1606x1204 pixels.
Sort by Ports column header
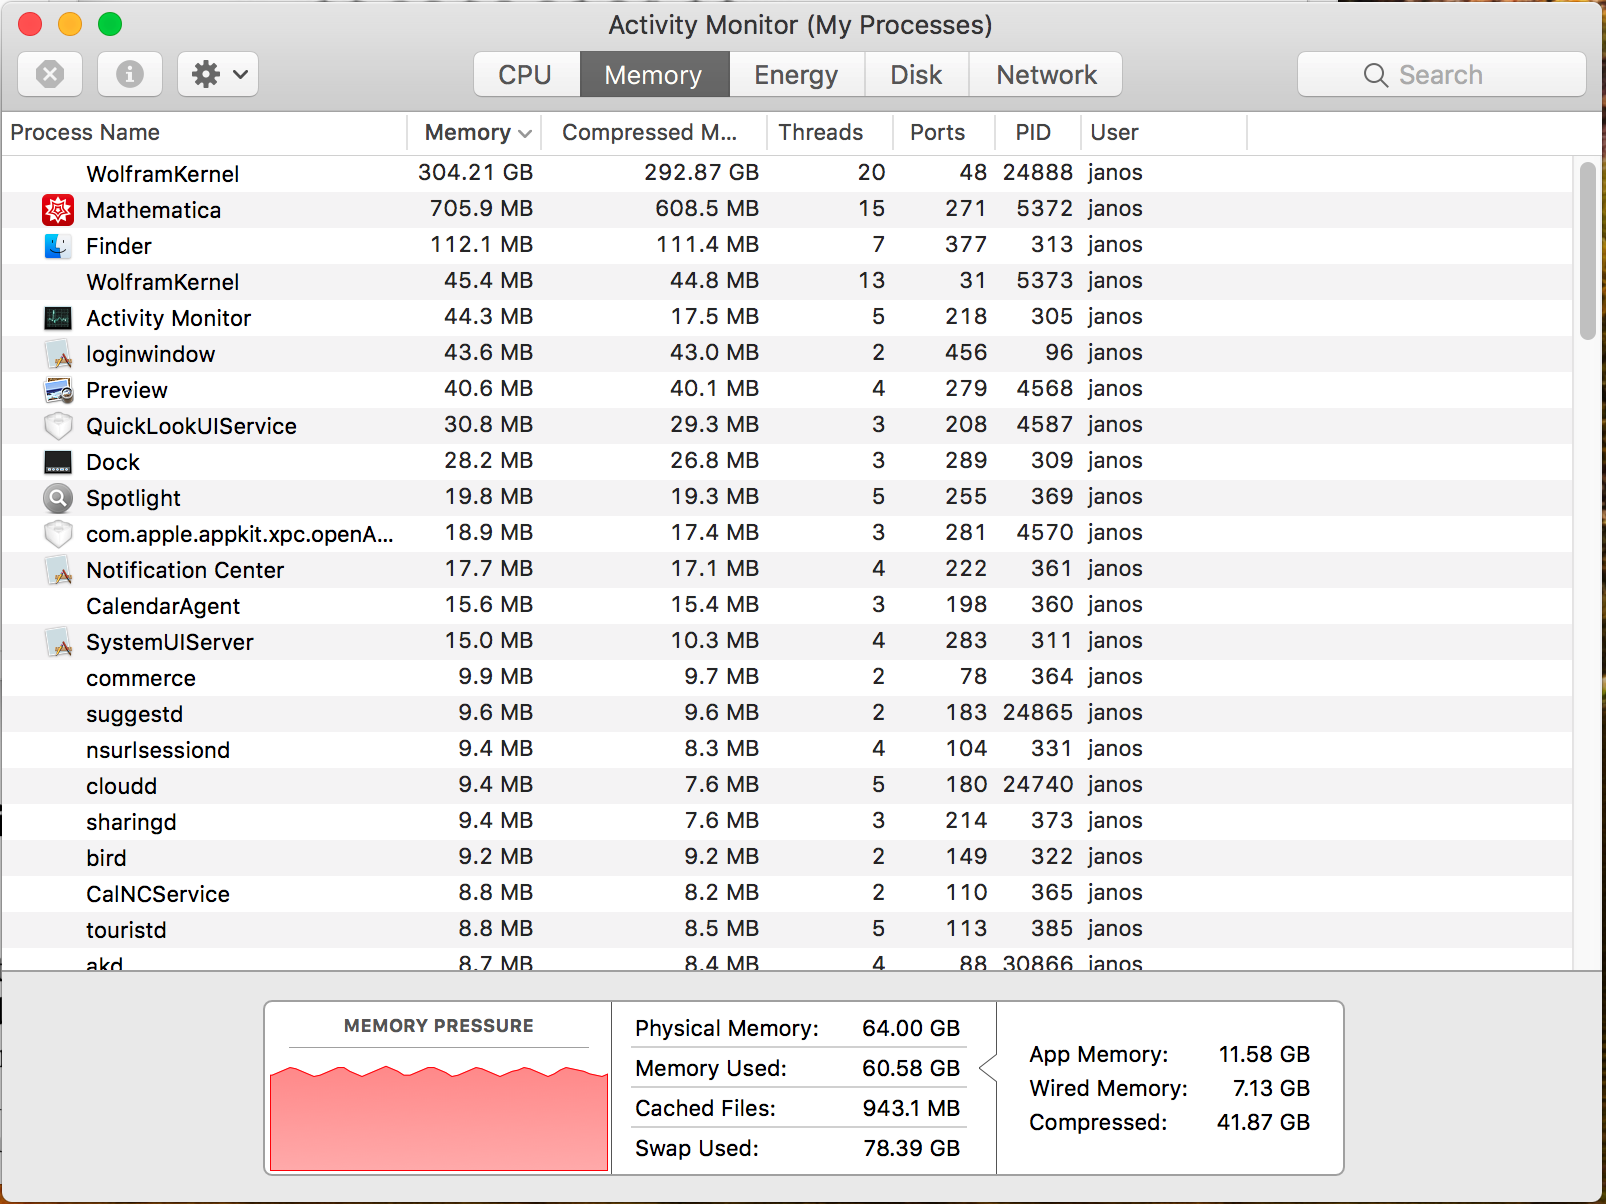pyautogui.click(x=944, y=132)
